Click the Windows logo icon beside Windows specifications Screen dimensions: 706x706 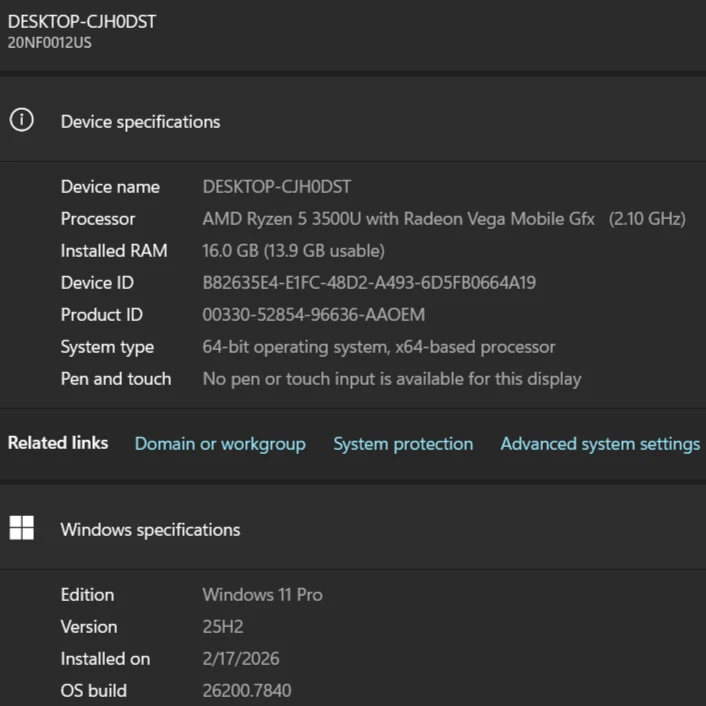coord(22,528)
